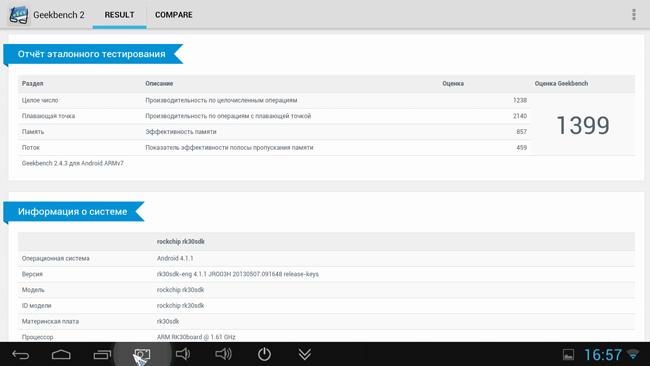Image resolution: width=650 pixels, height=366 pixels.
Task: Select the memory score value 857
Action: coord(521,132)
